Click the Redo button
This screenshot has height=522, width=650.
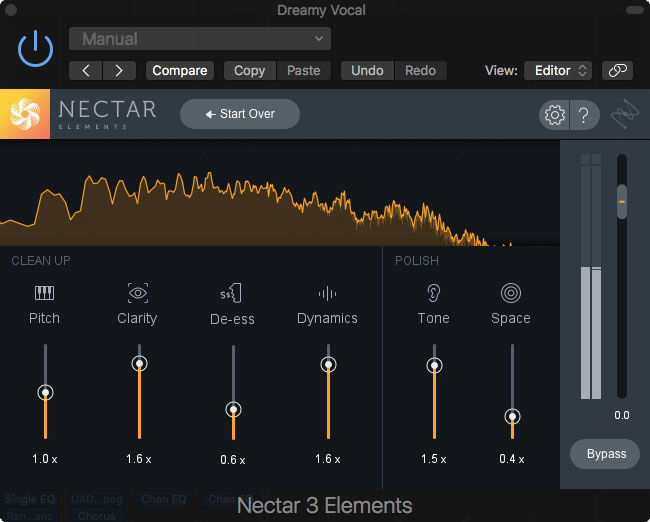coord(421,70)
